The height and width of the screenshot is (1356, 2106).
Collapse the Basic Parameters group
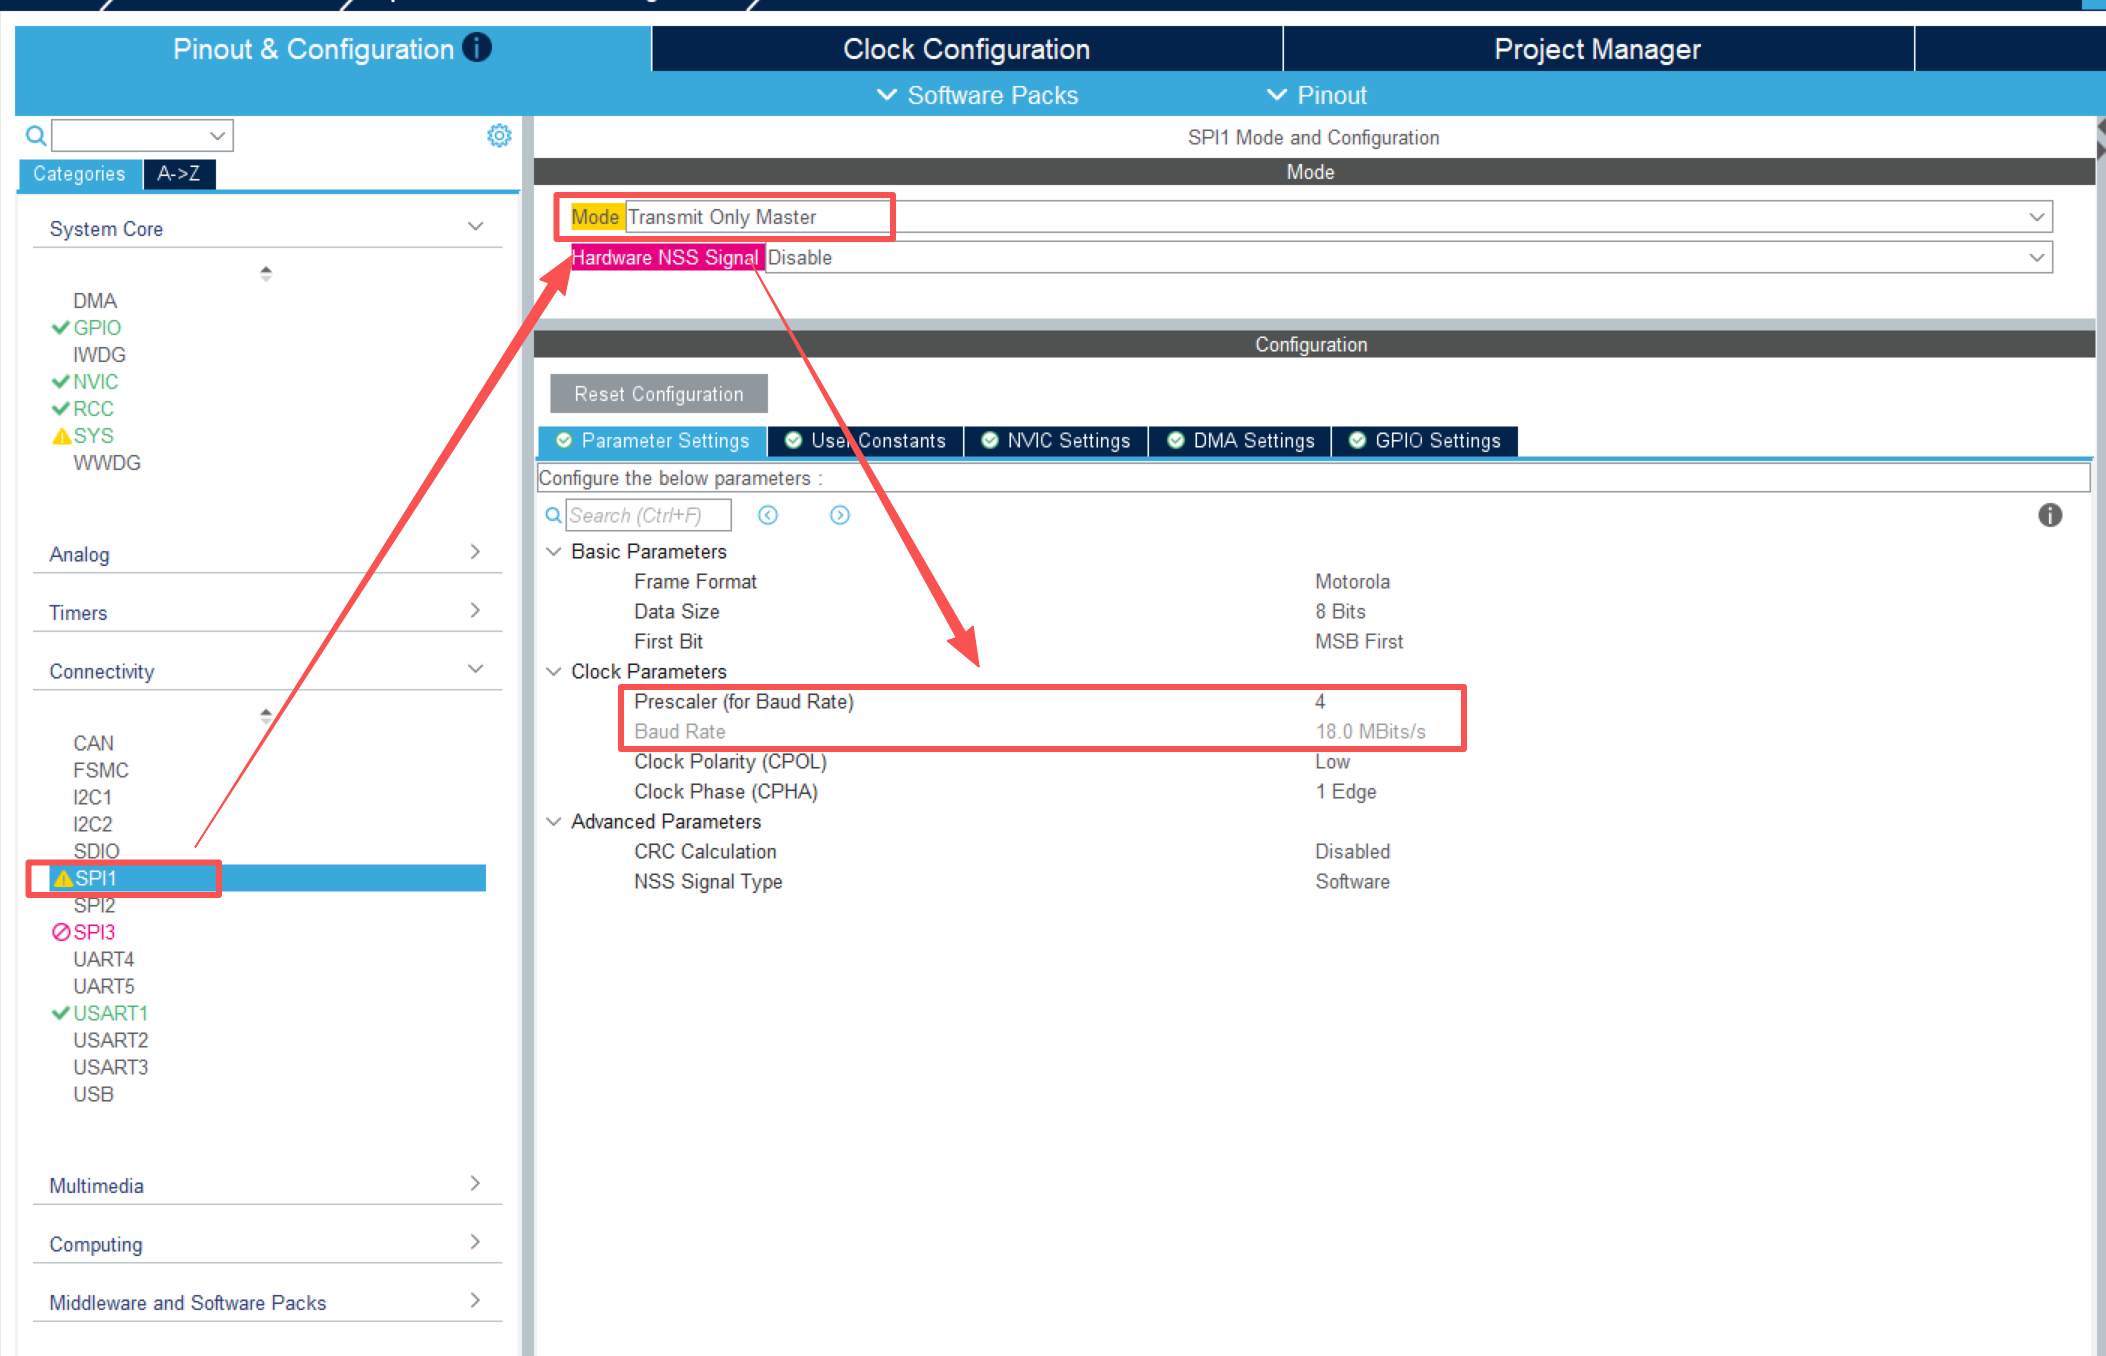pyautogui.click(x=553, y=552)
